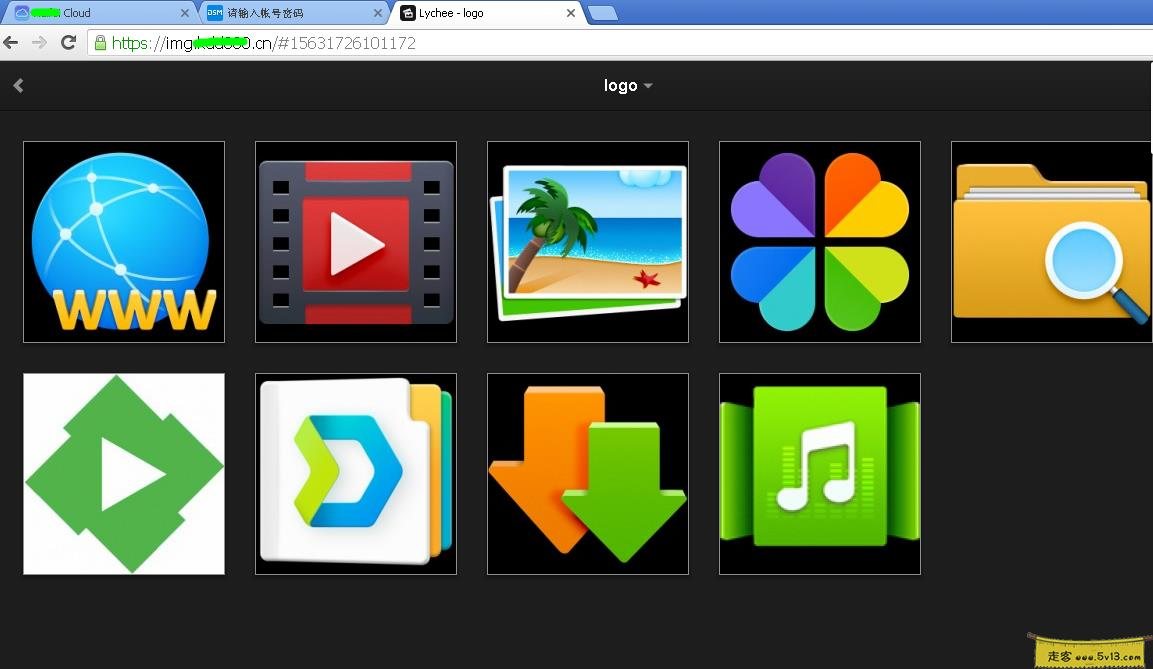This screenshot has height=669, width=1153.
Task: Select the white document with blue-green D logo
Action: coord(356,474)
